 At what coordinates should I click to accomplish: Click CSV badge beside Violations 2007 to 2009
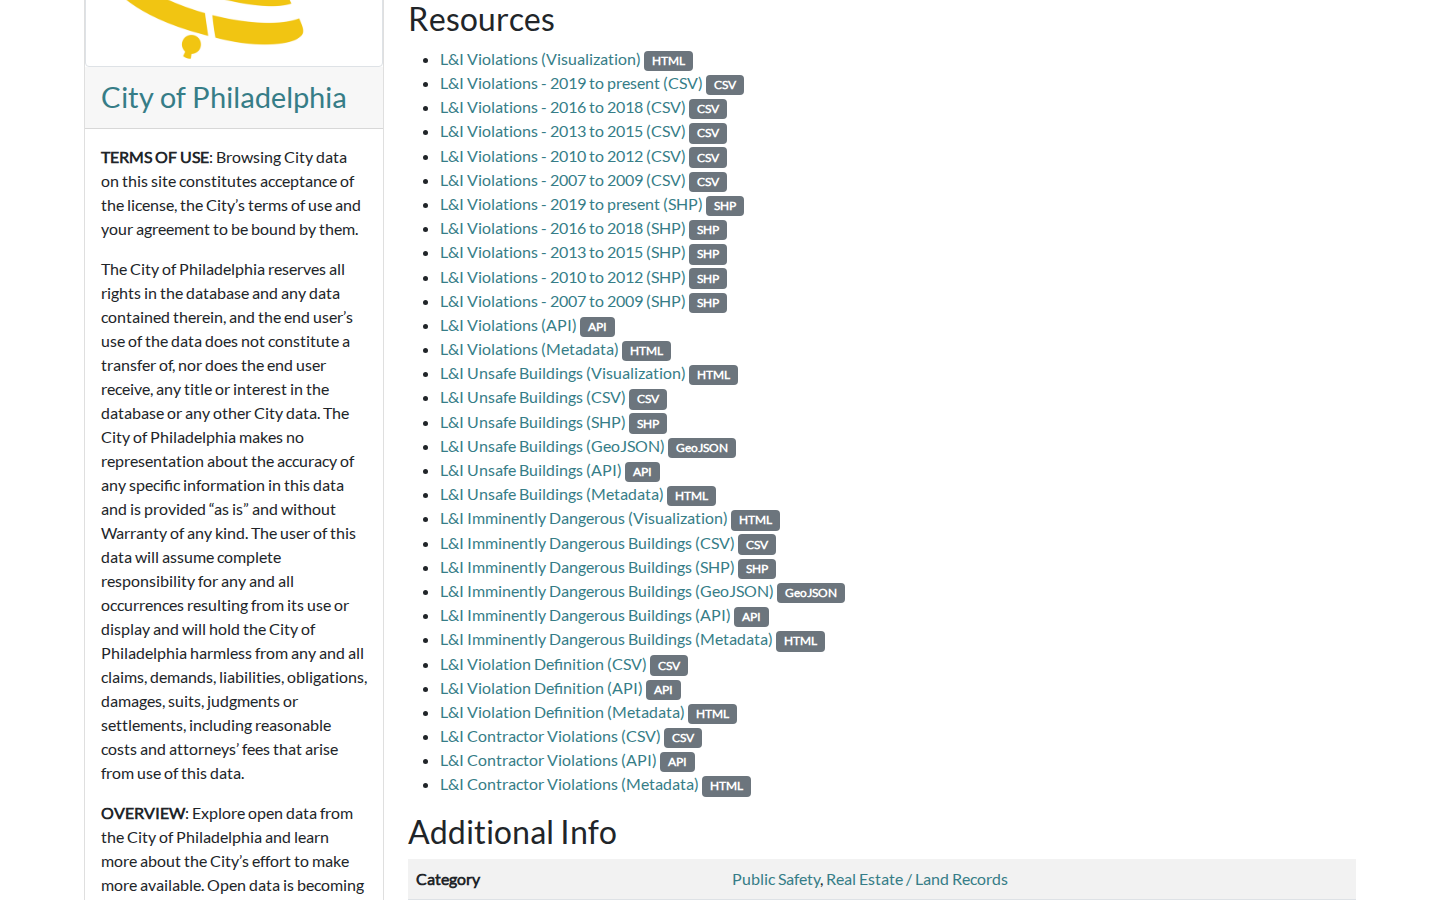pos(708,182)
